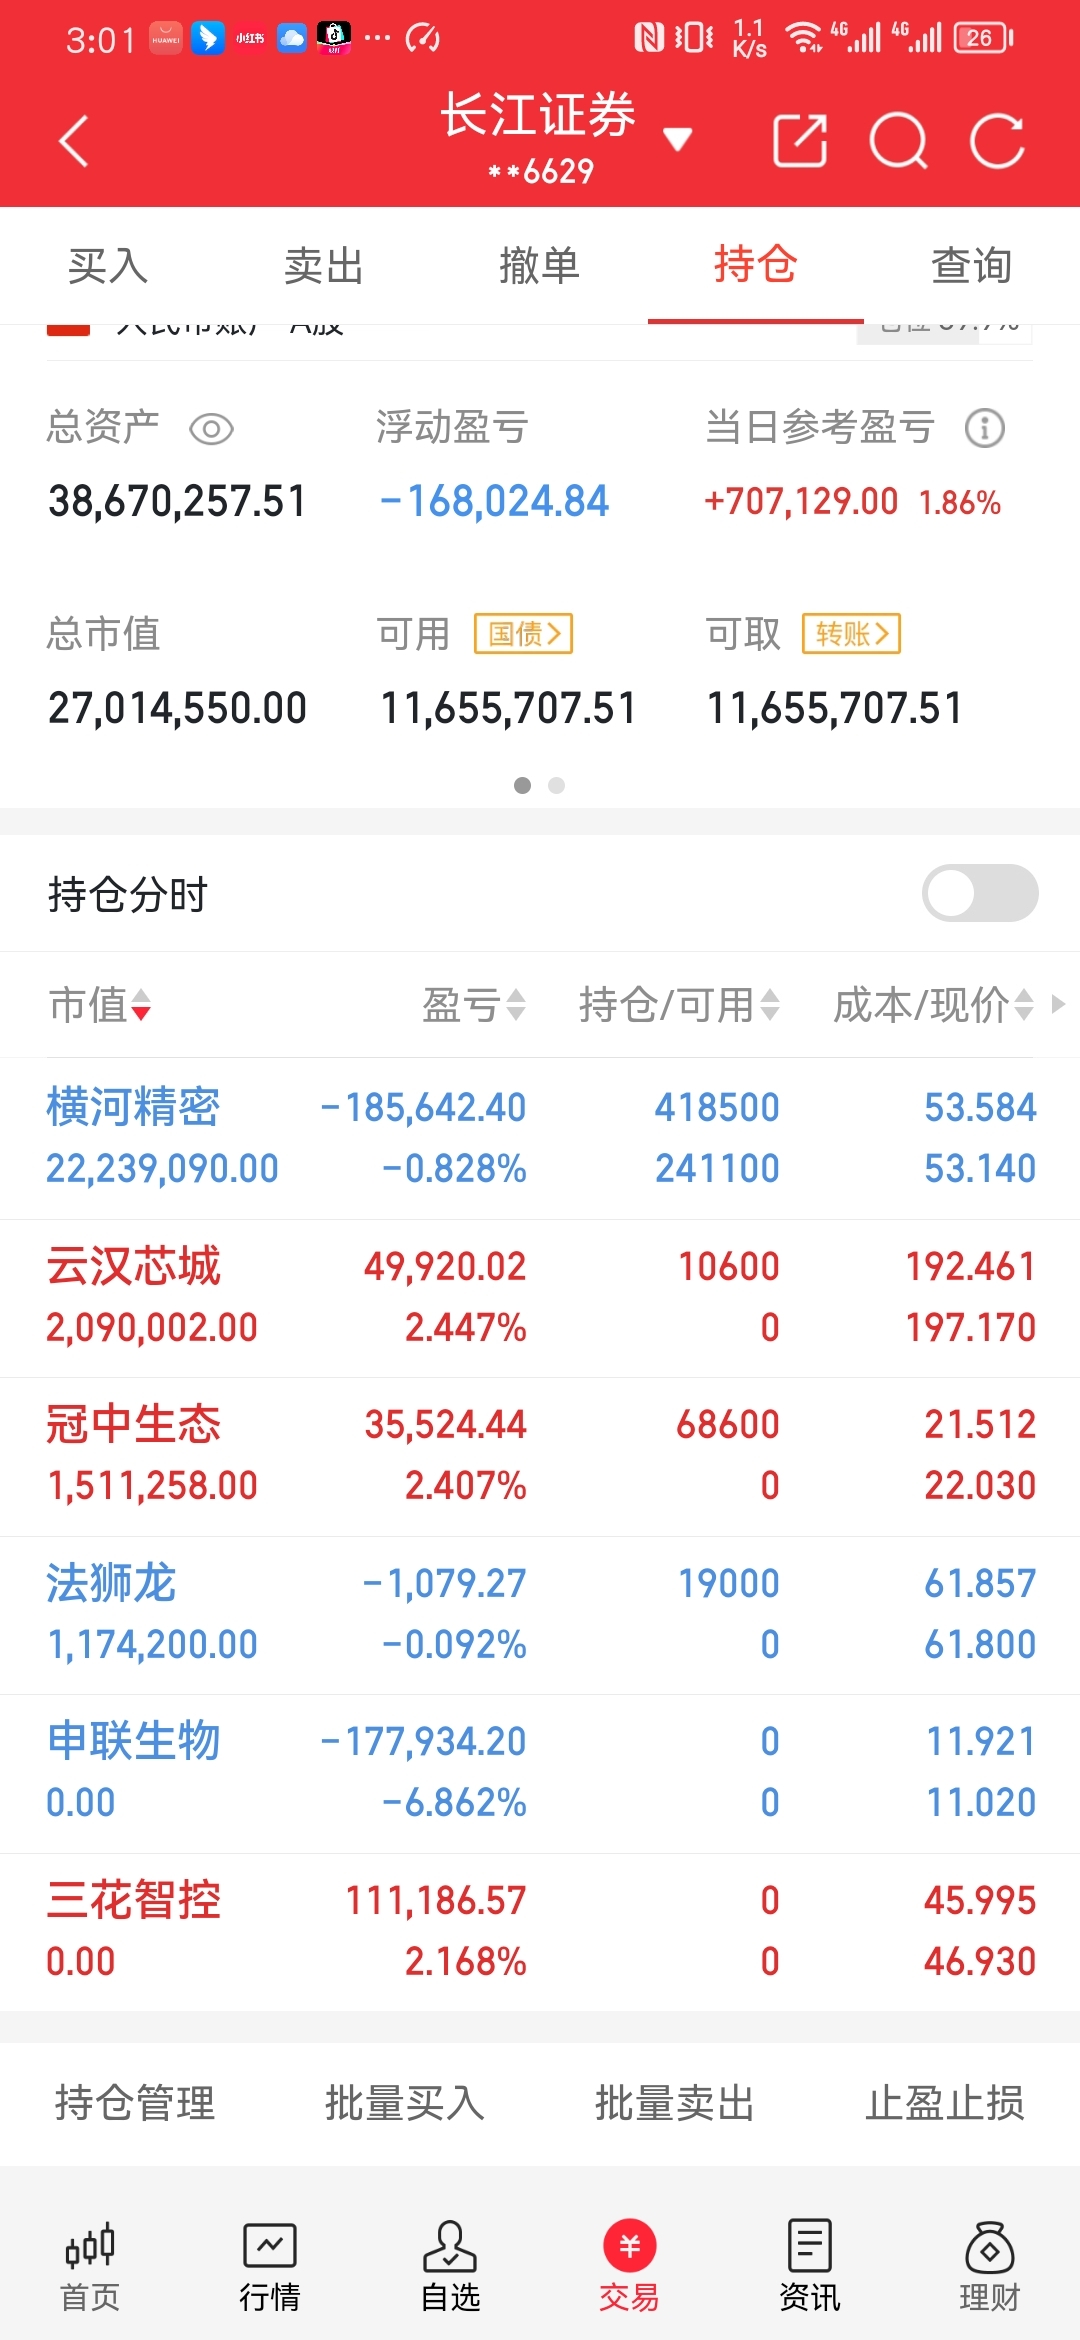
Task: Open 行情 market icon in bottom bar
Action: [x=270, y=2268]
